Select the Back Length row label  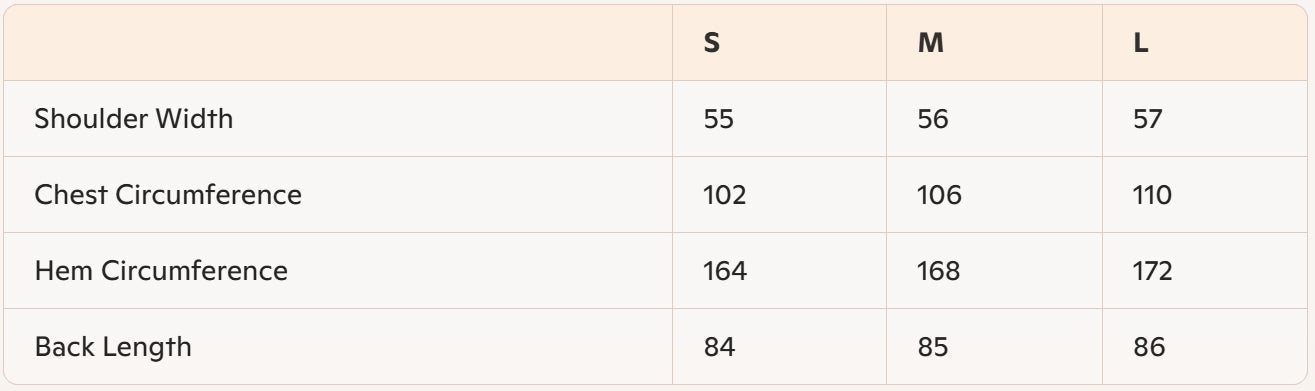click(113, 348)
